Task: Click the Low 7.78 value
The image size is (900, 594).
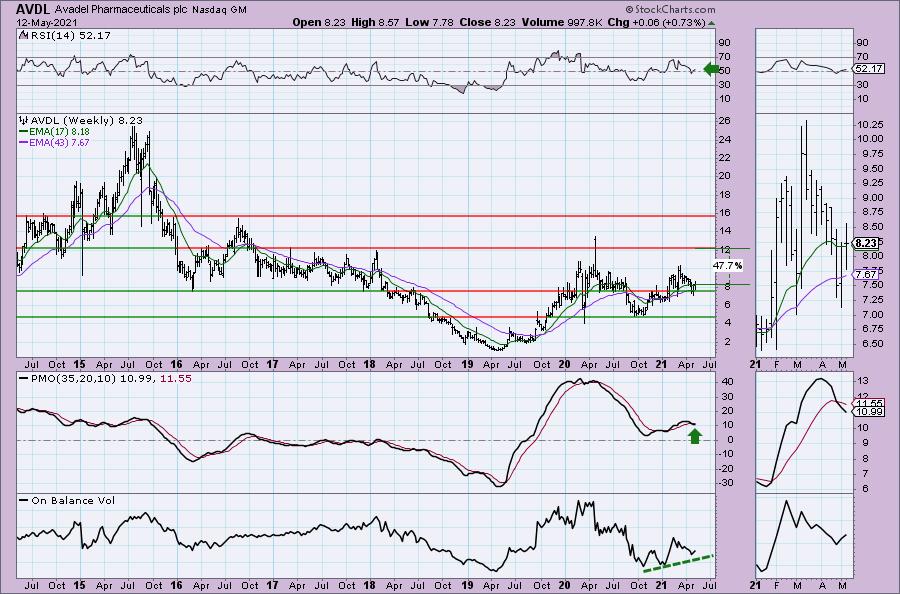Action: click(428, 22)
